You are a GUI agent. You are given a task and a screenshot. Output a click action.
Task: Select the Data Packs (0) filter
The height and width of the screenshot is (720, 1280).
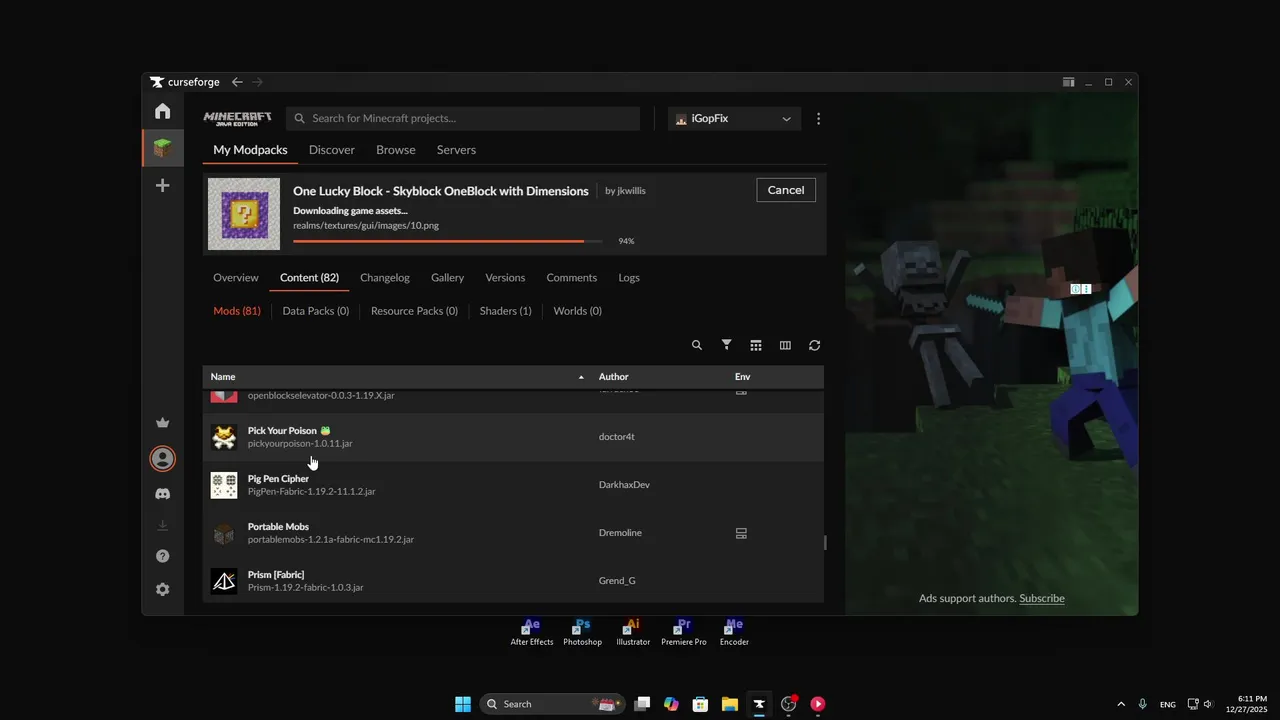click(316, 311)
